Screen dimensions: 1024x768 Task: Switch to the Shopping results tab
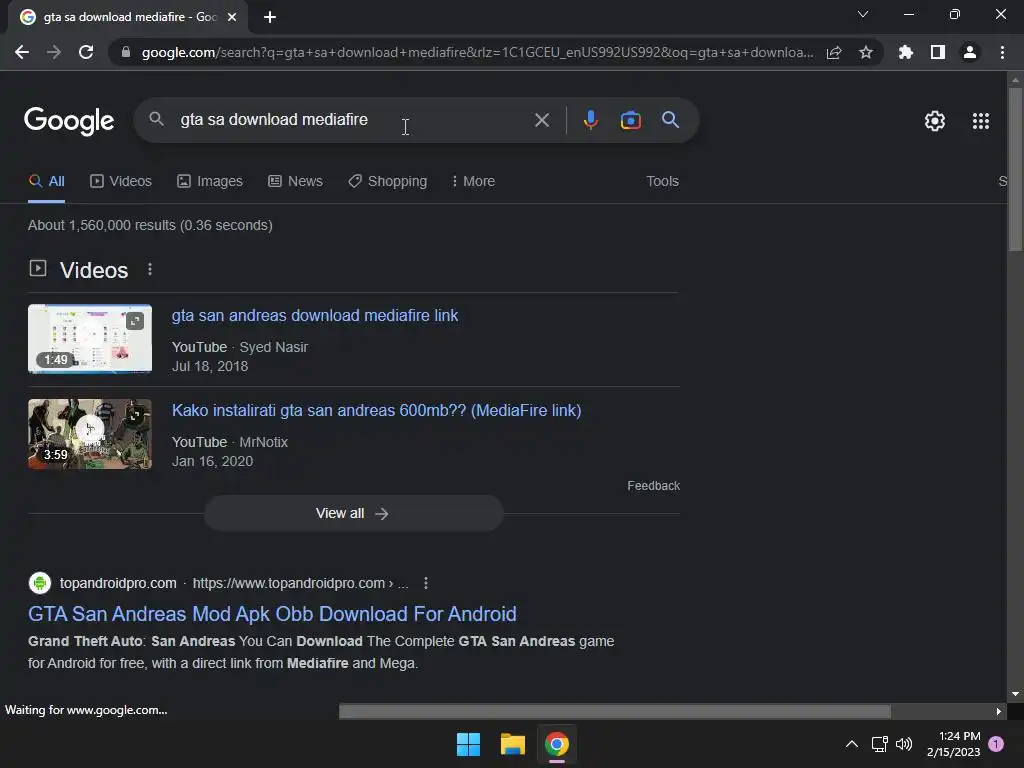(387, 182)
